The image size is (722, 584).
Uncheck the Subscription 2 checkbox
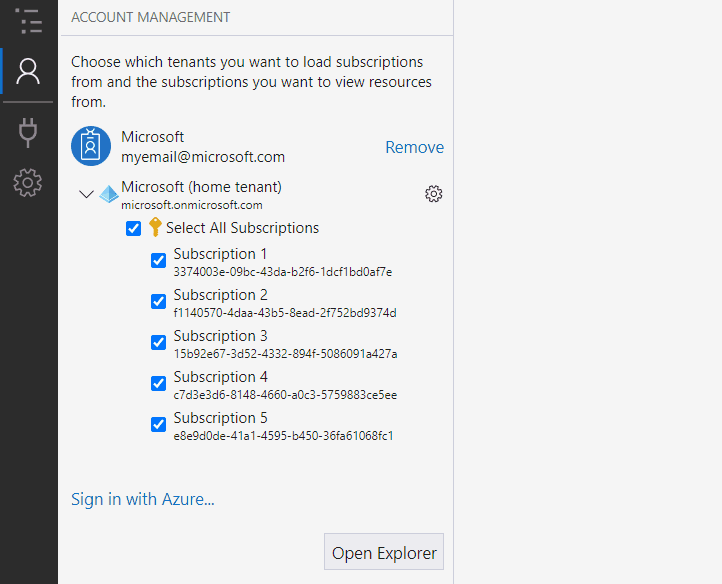[158, 302]
